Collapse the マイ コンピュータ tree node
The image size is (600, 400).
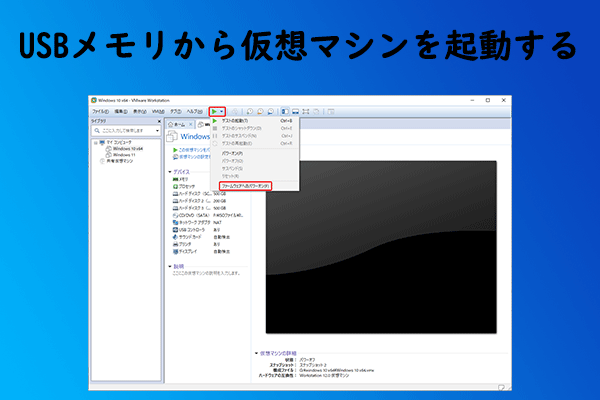point(96,142)
